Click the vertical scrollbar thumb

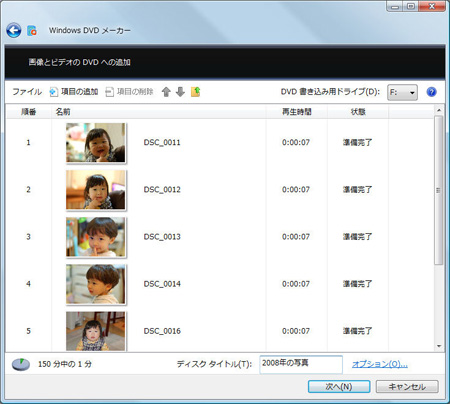pyautogui.click(x=439, y=190)
